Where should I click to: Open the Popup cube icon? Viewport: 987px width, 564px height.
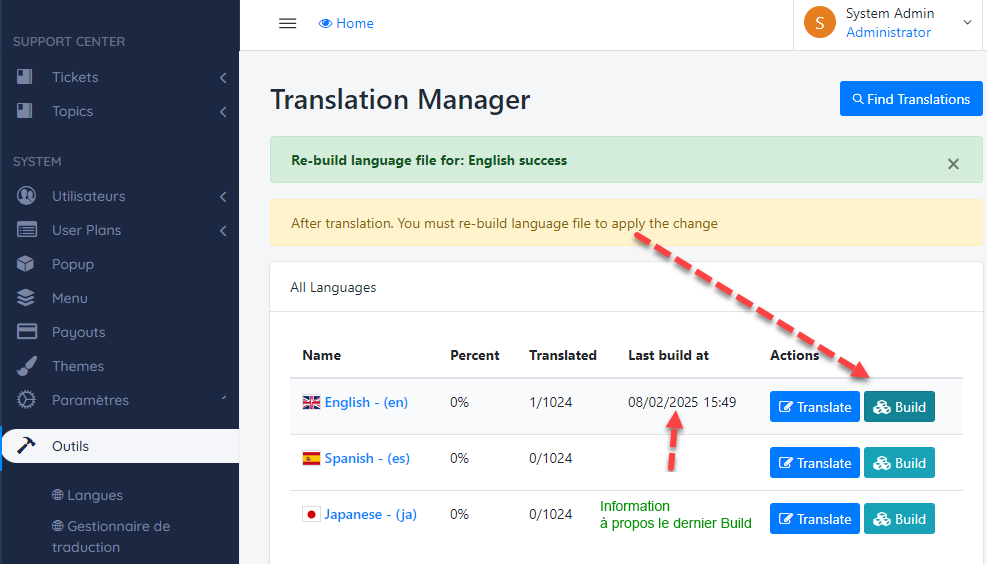pos(27,264)
